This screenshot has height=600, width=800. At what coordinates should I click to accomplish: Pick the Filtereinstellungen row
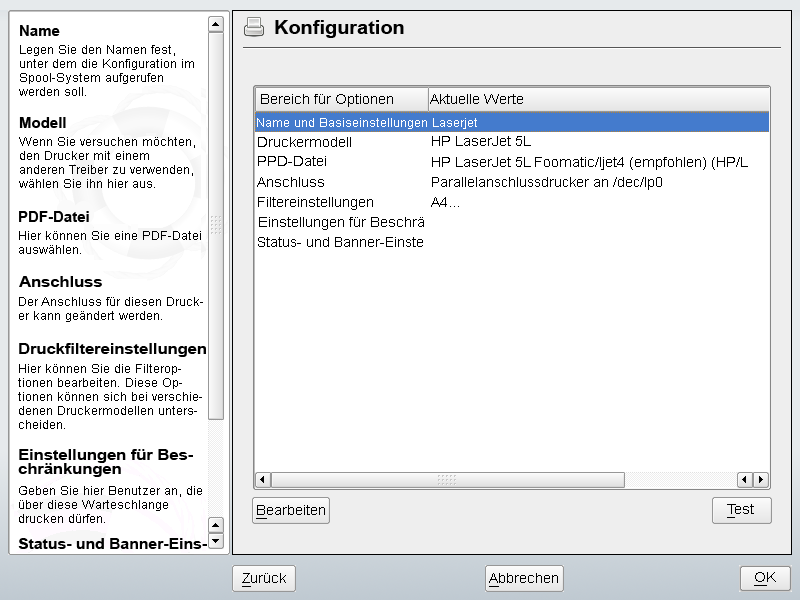(x=315, y=202)
